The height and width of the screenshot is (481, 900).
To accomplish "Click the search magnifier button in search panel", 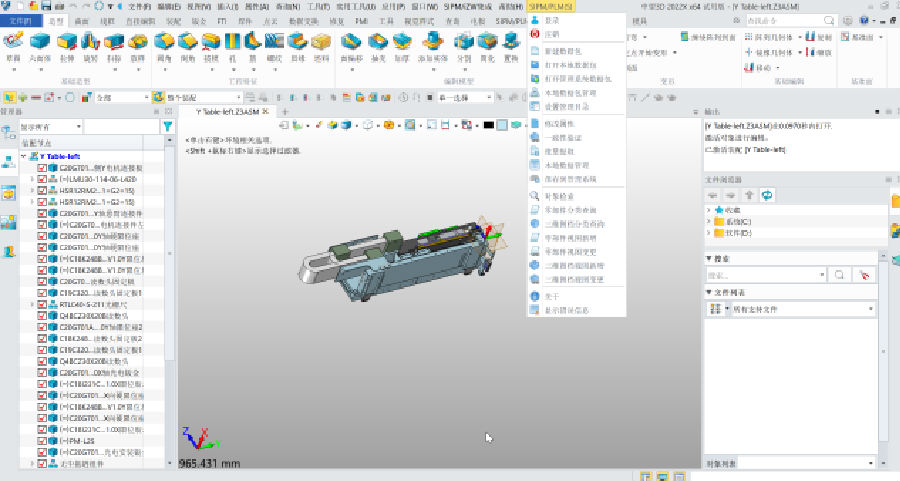I will tap(840, 273).
